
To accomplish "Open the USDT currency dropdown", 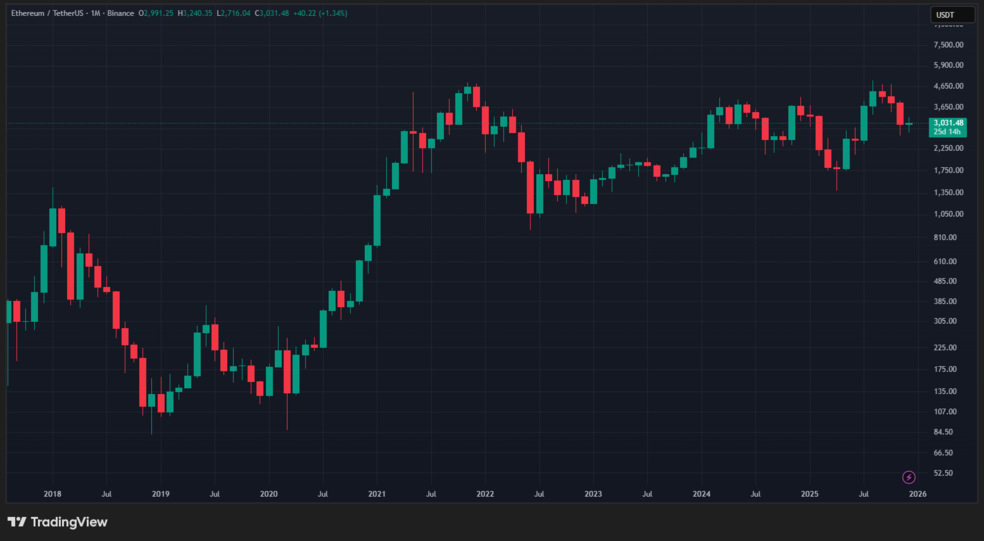I will [x=951, y=14].
